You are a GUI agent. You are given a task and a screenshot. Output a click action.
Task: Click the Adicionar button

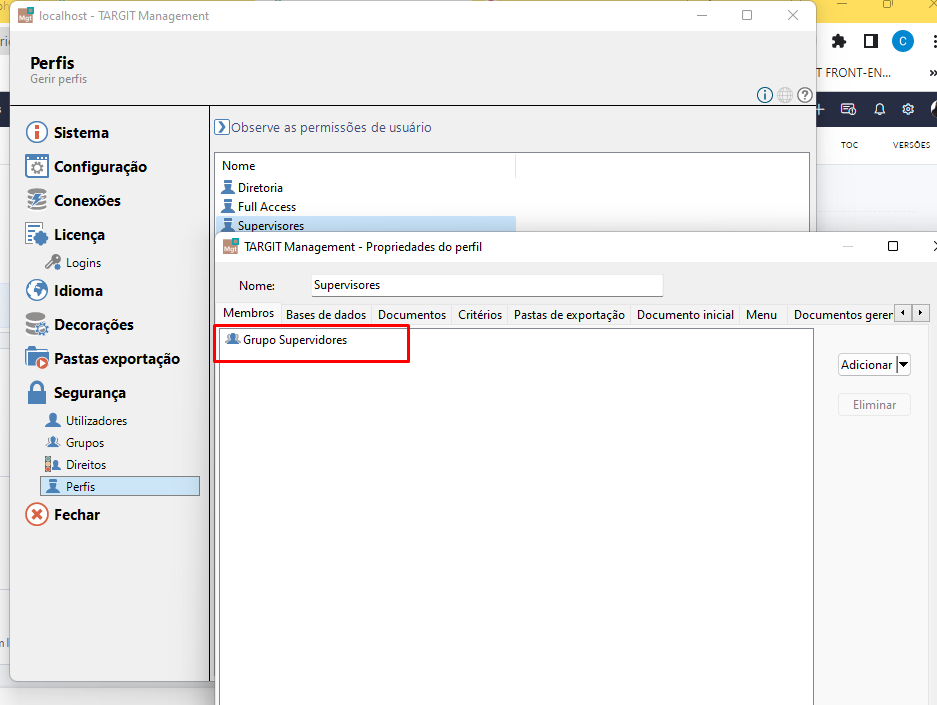pos(866,364)
